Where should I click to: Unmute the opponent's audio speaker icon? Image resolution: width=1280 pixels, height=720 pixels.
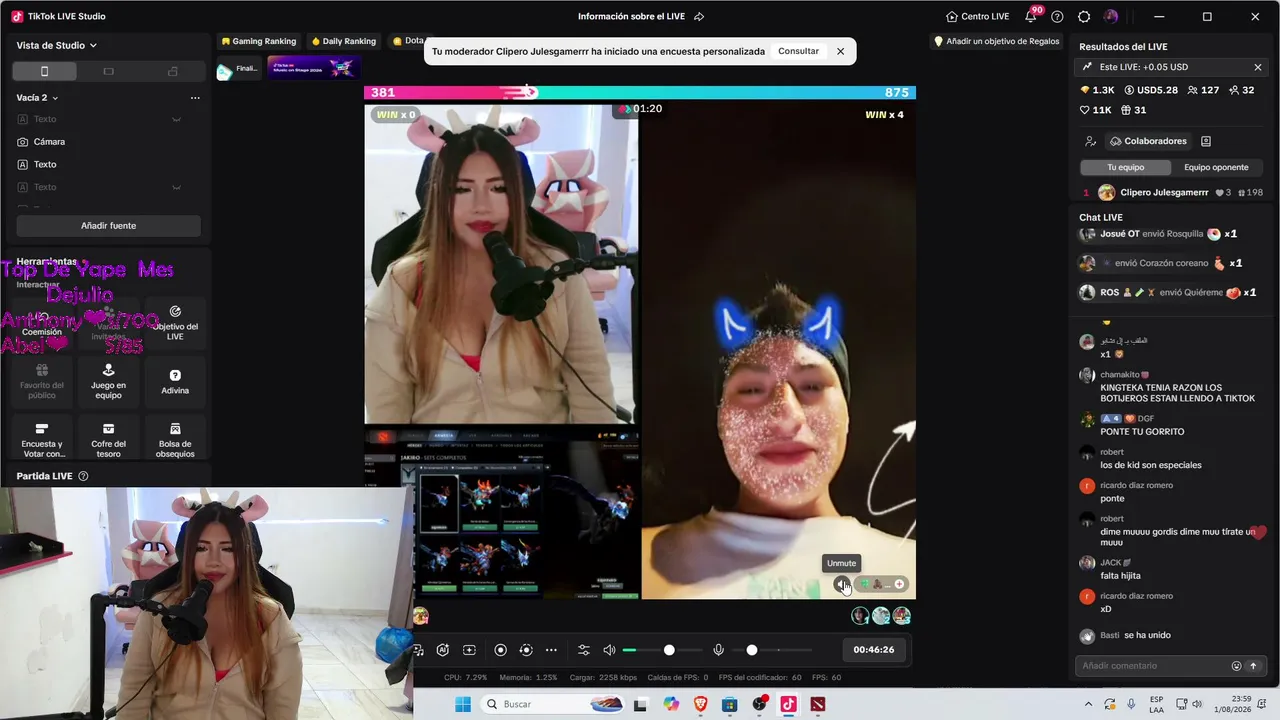tap(841, 585)
